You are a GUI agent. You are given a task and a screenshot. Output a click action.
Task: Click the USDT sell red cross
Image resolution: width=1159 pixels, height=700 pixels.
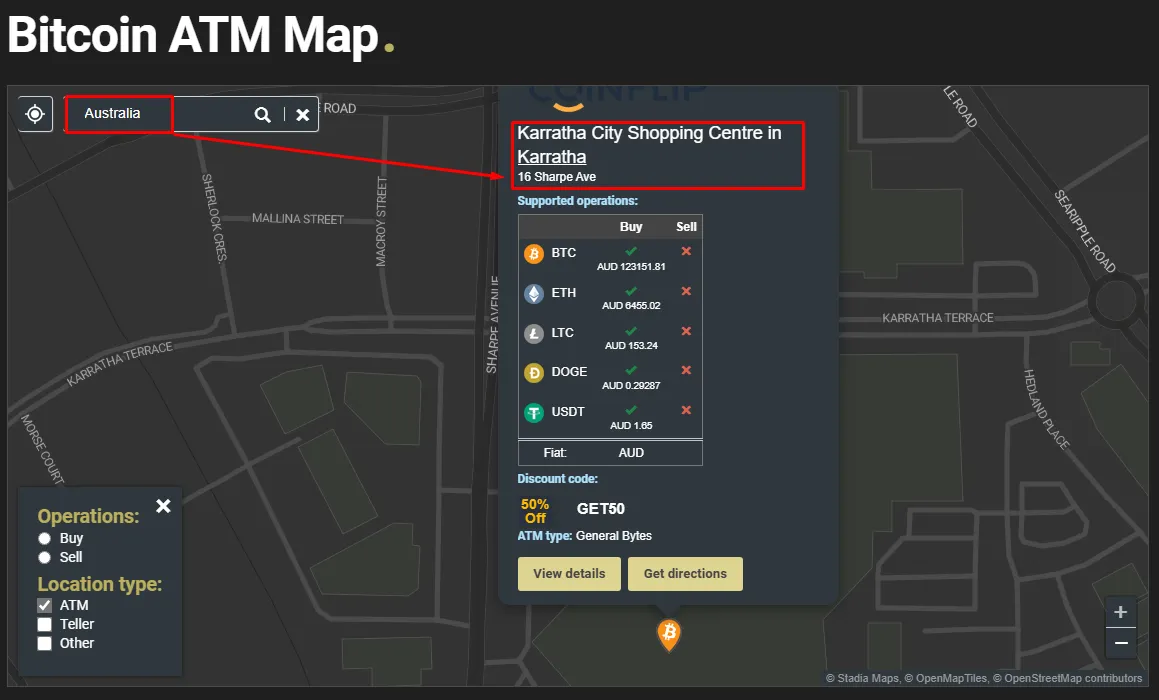tap(686, 410)
